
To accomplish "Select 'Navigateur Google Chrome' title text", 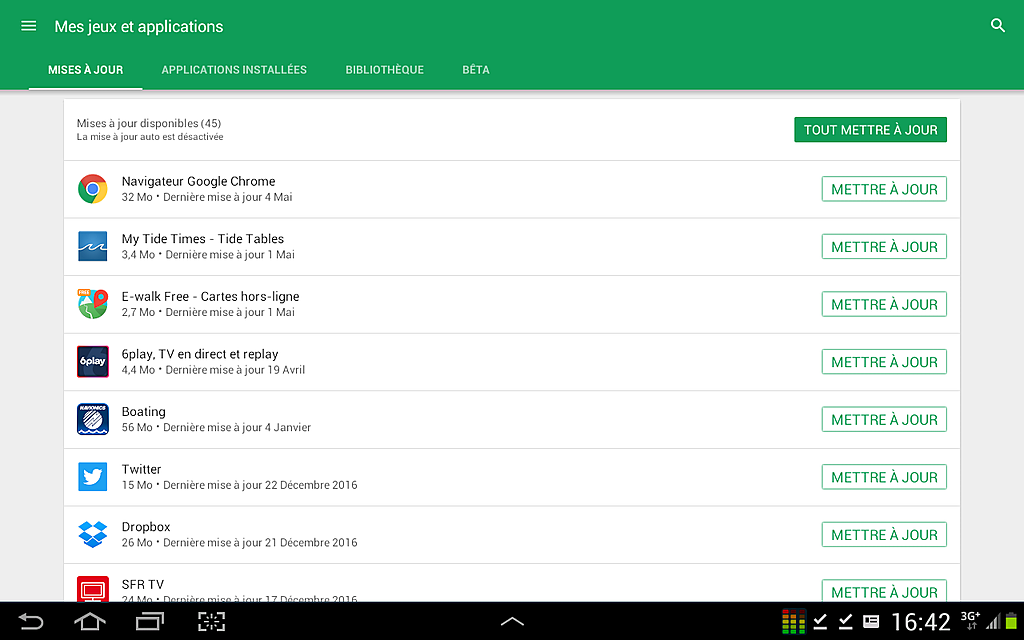I will 199,181.
